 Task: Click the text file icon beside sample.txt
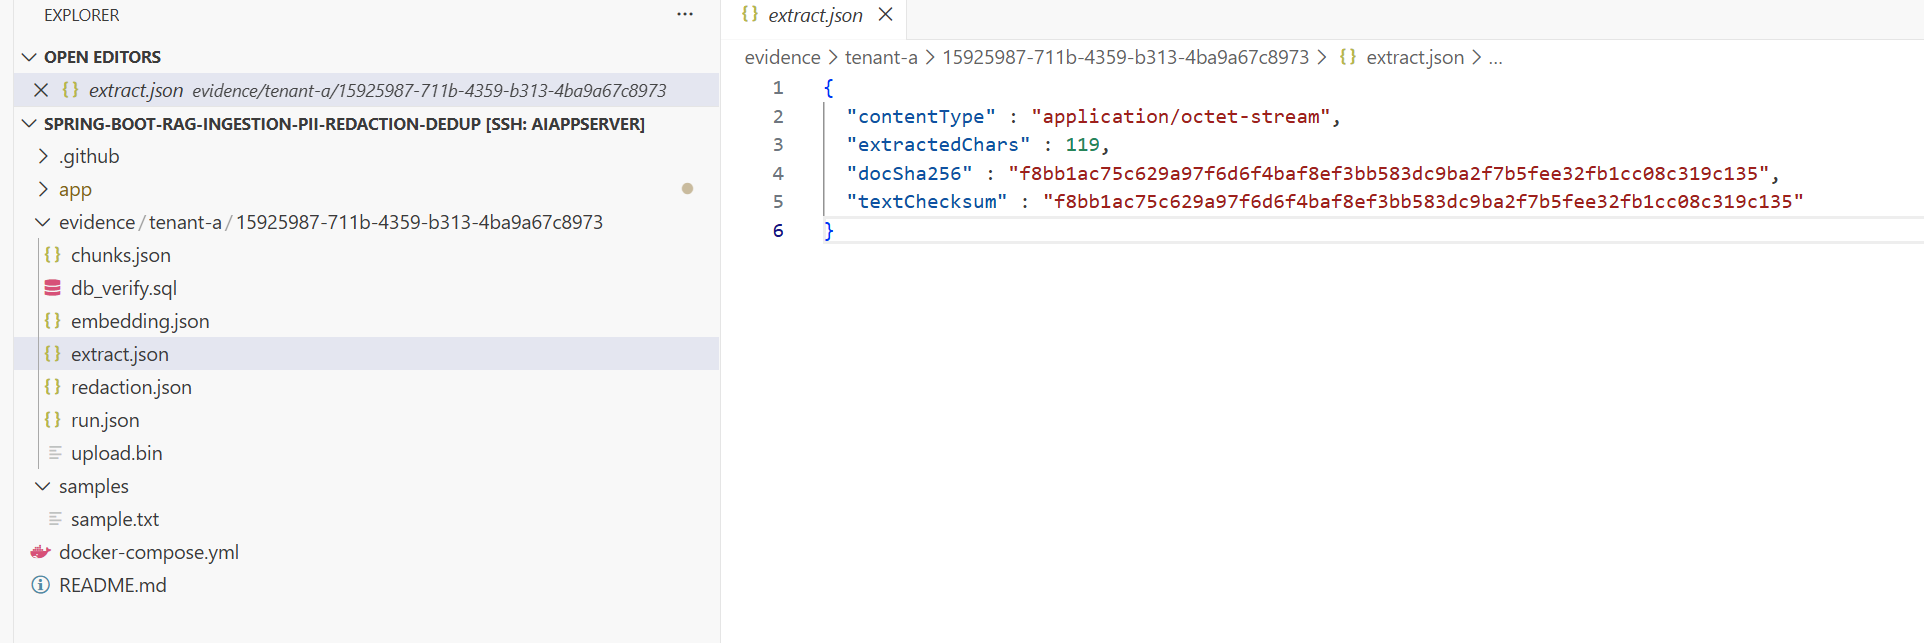tap(55, 519)
